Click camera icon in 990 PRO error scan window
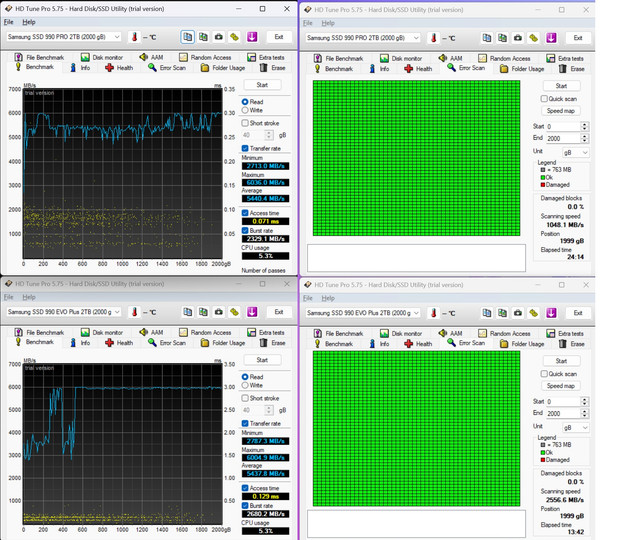The height and width of the screenshot is (540, 640). (518, 38)
